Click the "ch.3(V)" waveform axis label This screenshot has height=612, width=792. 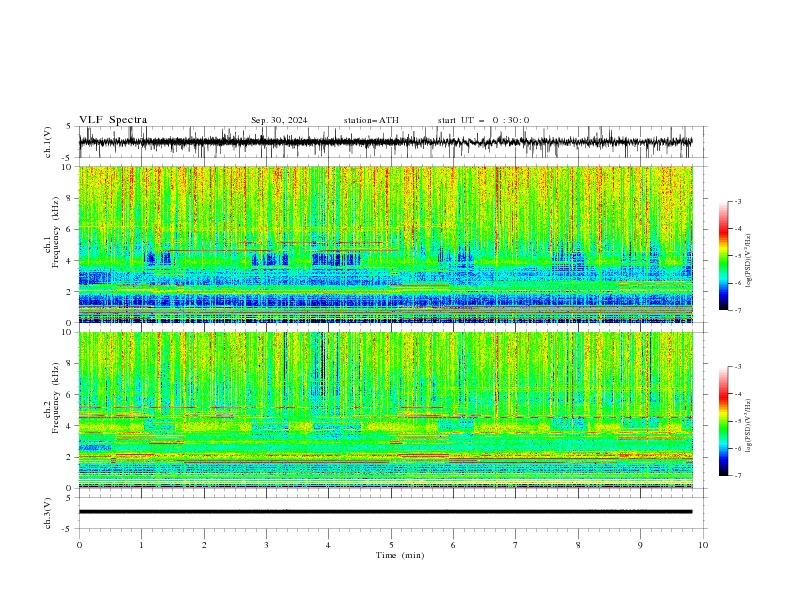click(x=48, y=513)
